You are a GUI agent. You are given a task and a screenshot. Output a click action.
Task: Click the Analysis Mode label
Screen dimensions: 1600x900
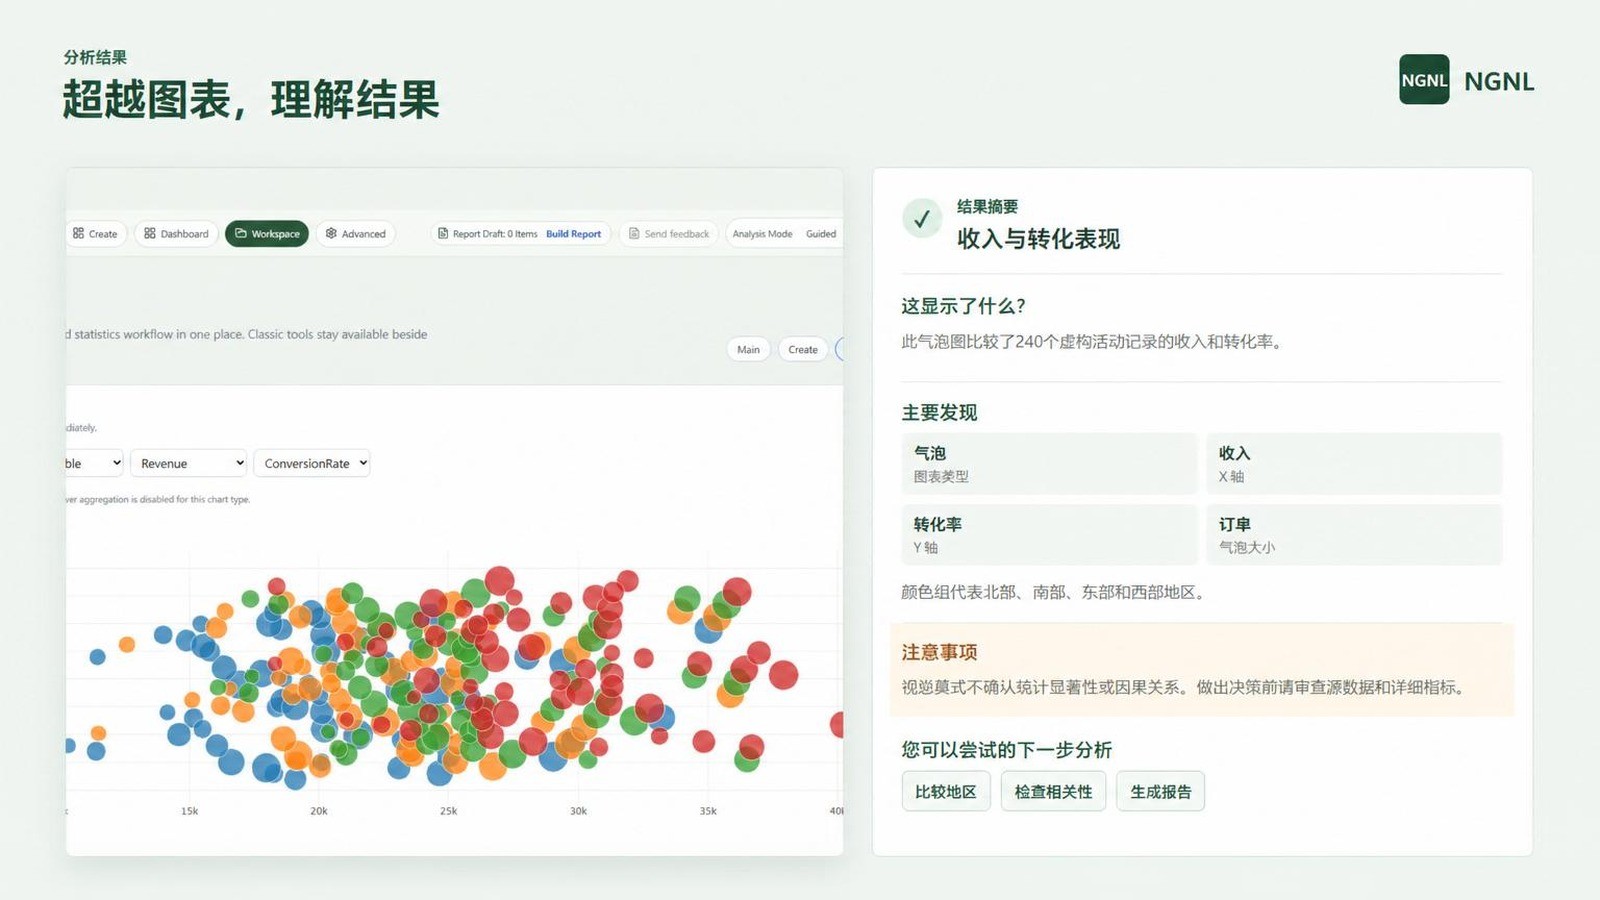762,234
